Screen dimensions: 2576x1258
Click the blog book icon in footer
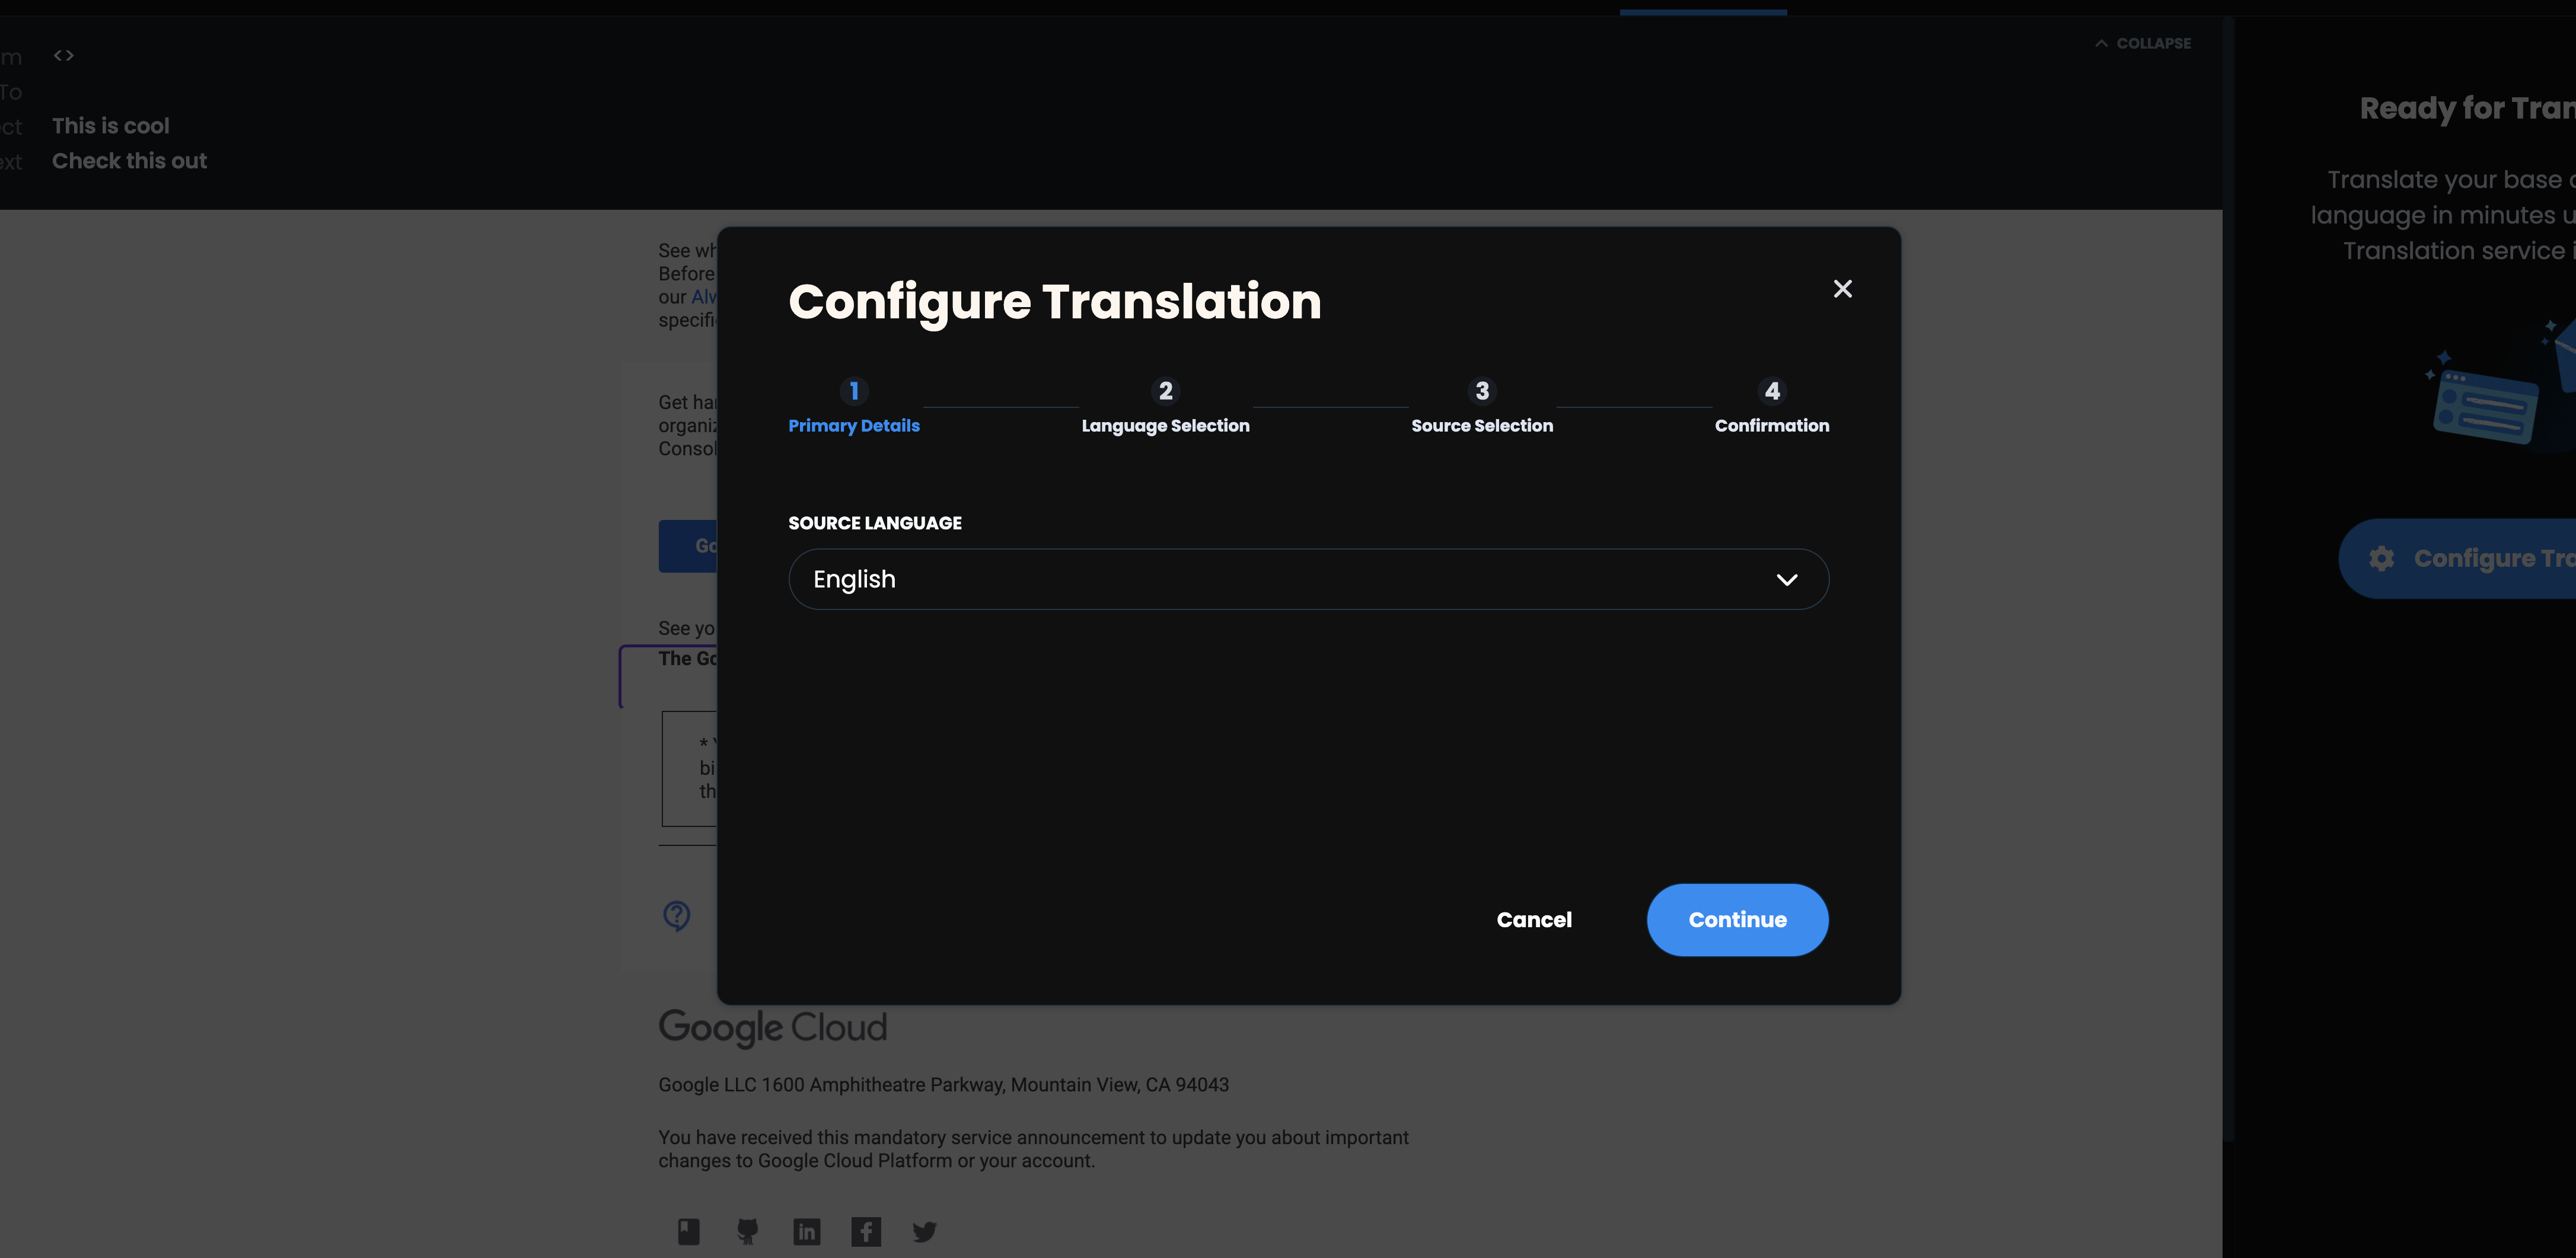tap(688, 1232)
